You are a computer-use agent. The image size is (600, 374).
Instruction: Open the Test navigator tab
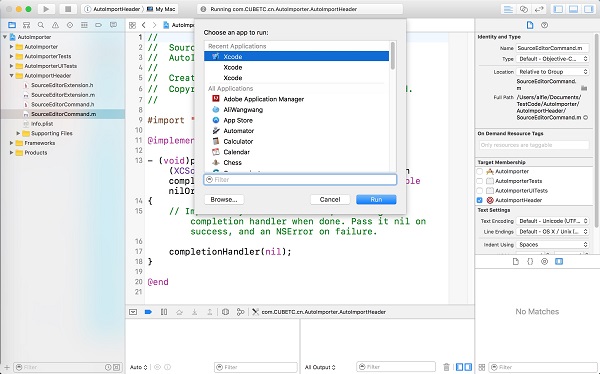pyautogui.click(x=70, y=25)
